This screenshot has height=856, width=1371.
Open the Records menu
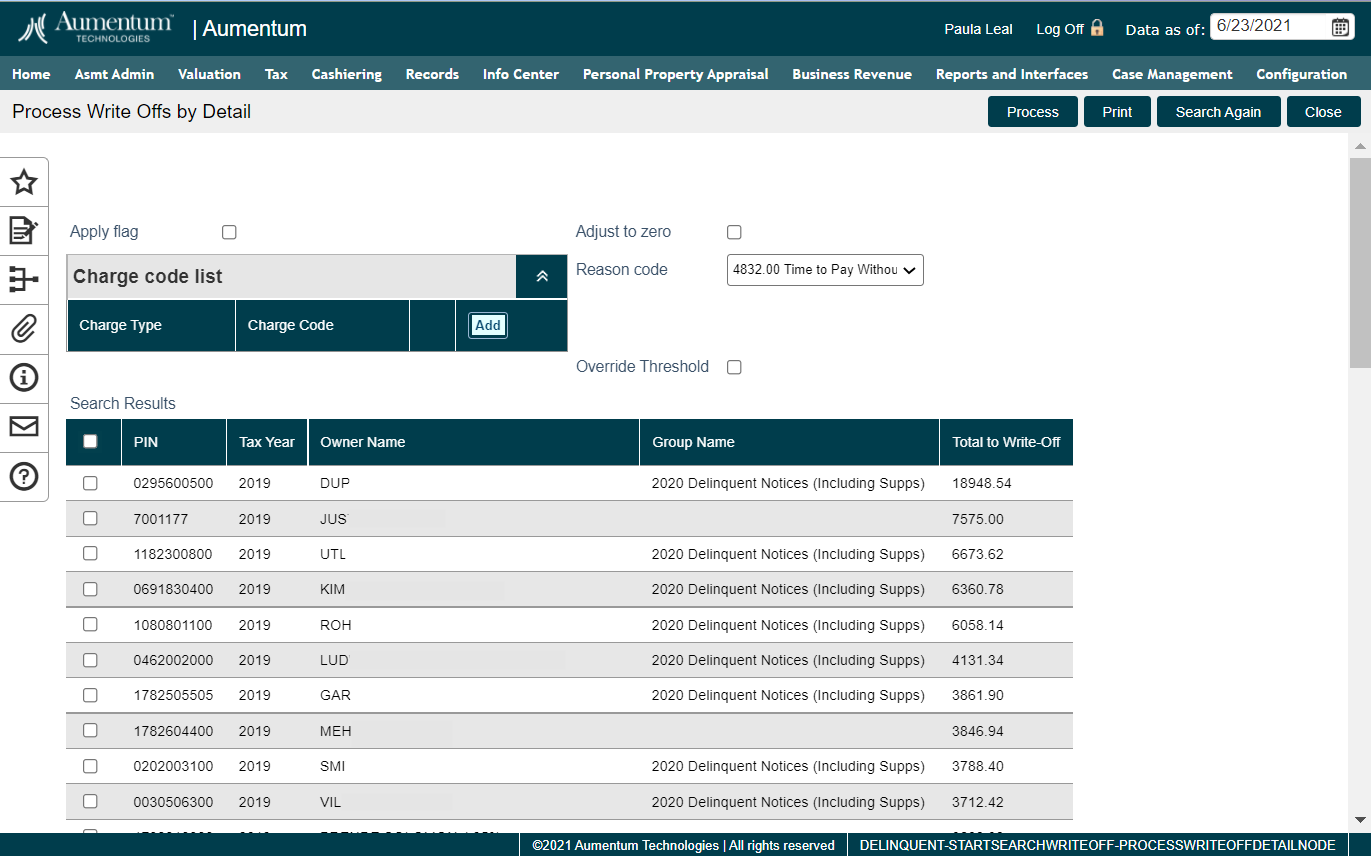(432, 74)
